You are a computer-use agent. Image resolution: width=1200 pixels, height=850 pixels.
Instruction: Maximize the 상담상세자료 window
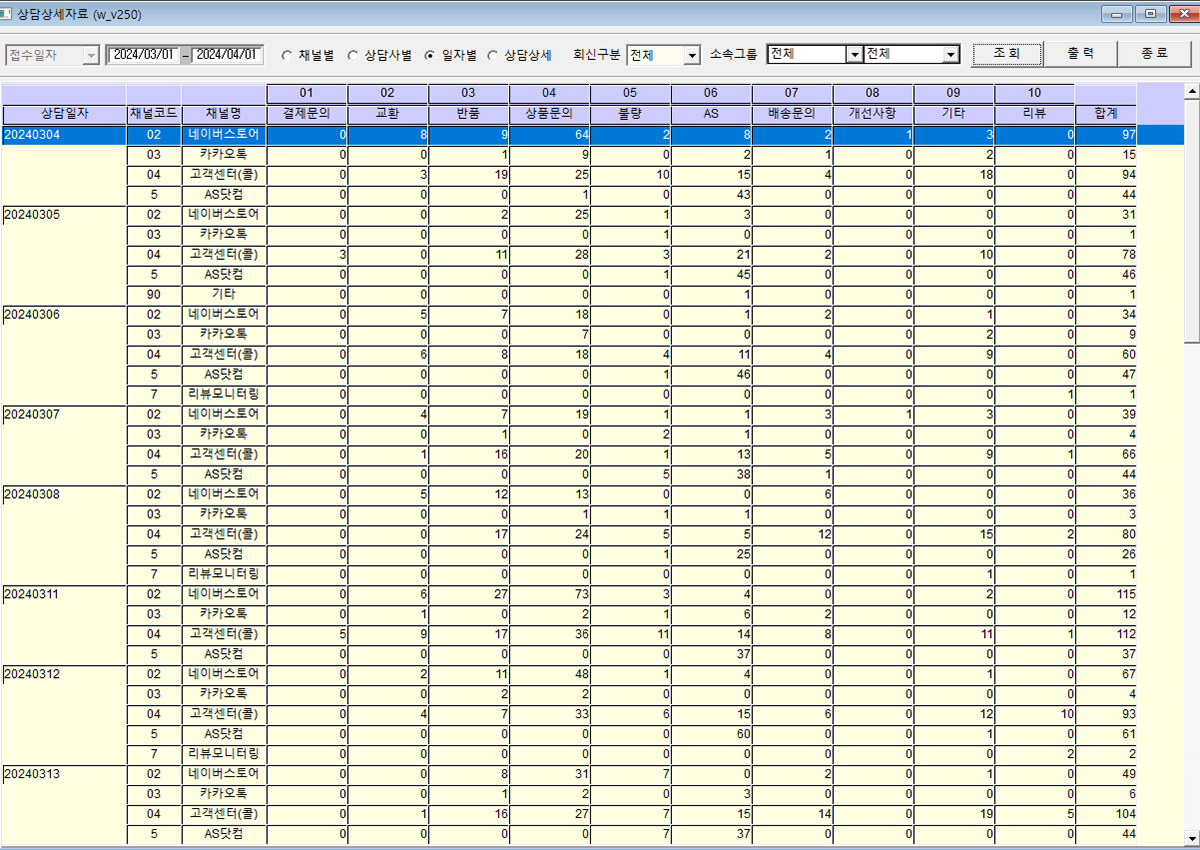click(1151, 14)
